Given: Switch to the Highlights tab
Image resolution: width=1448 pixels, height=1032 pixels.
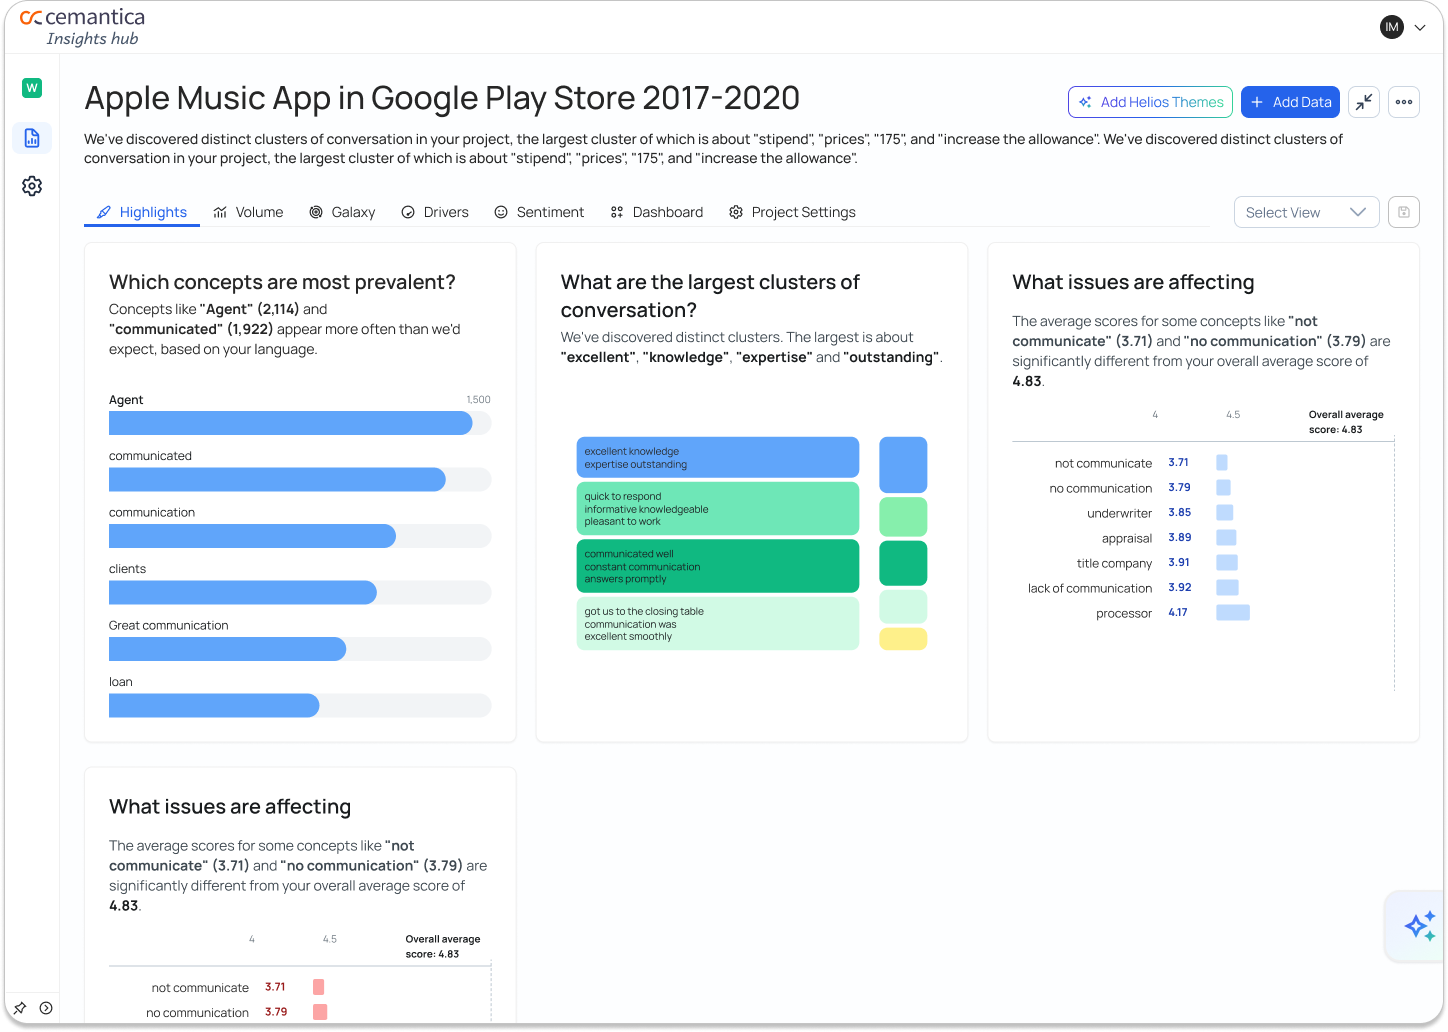Looking at the screenshot, I should pyautogui.click(x=142, y=212).
